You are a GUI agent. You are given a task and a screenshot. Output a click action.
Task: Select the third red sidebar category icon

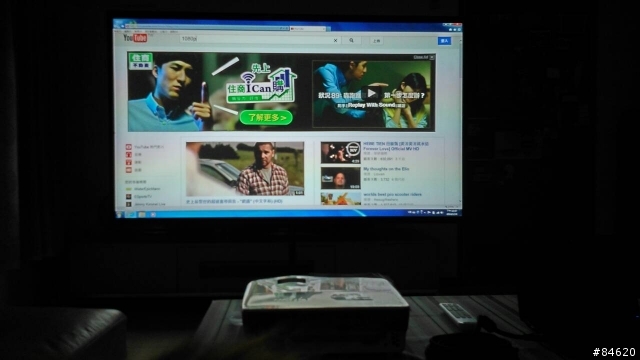(x=129, y=162)
